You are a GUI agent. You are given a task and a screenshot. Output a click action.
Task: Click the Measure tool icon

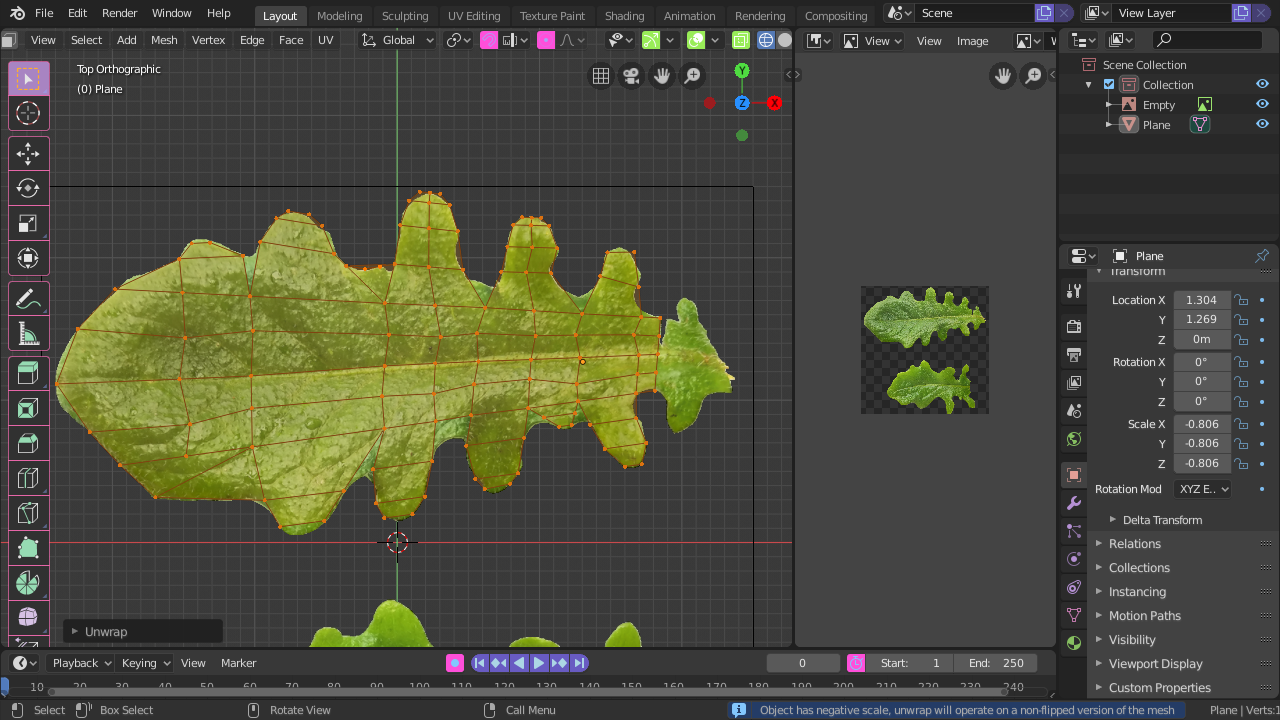tap(28, 334)
